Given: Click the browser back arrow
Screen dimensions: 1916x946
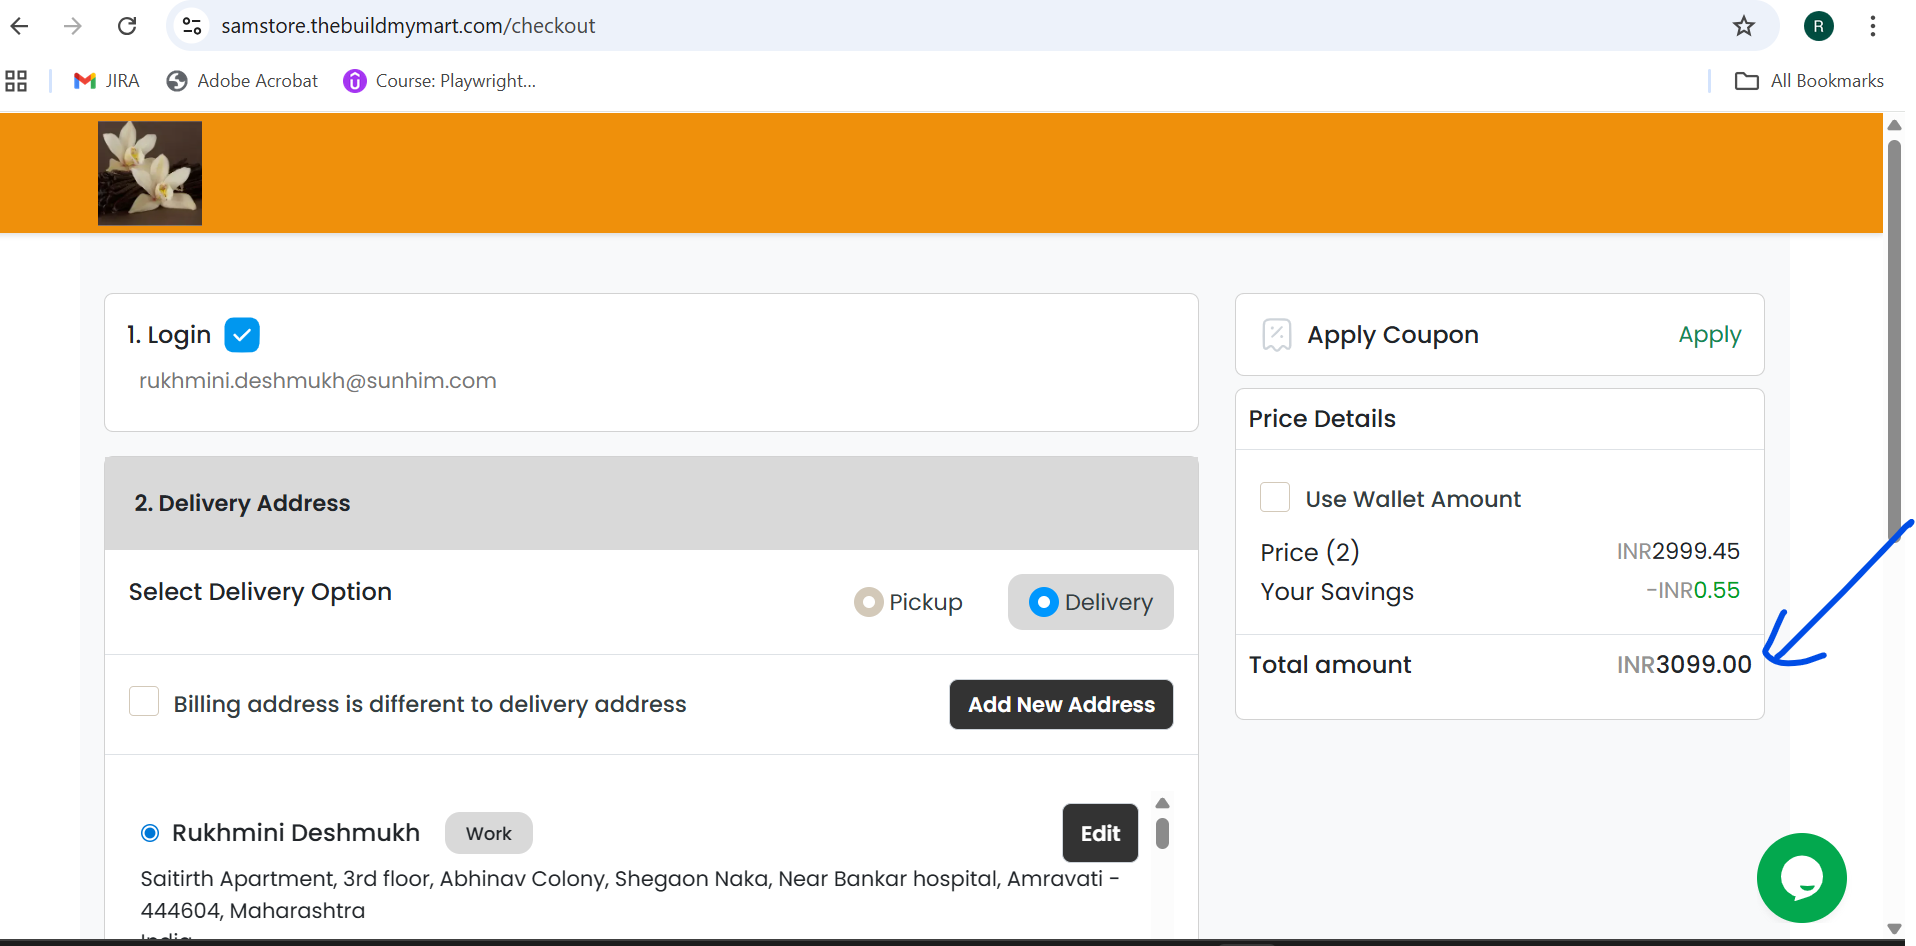Looking at the screenshot, I should pos(19,26).
